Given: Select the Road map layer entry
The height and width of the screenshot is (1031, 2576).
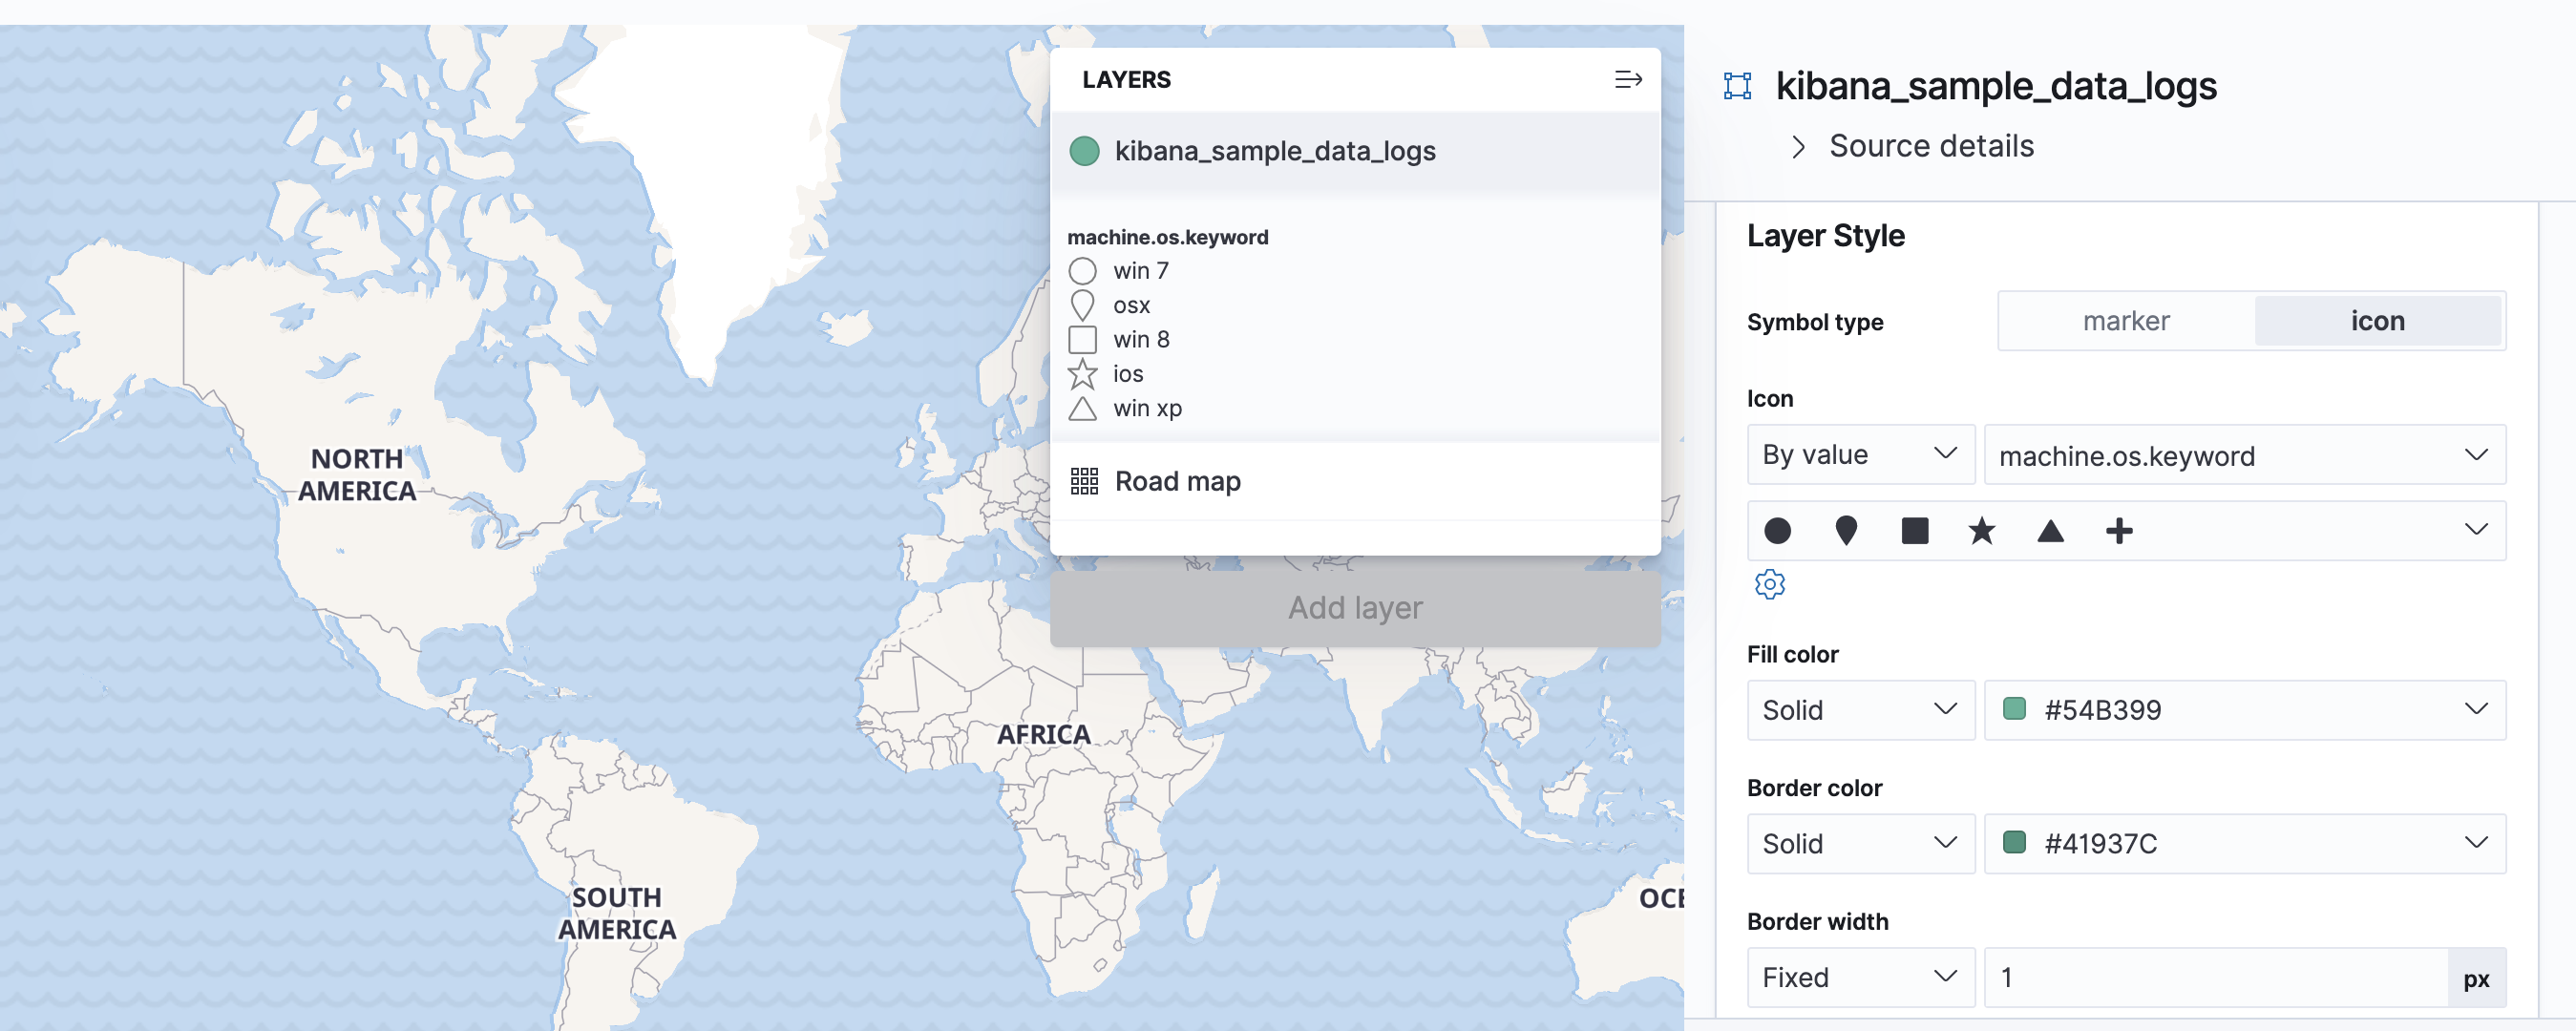Looking at the screenshot, I should point(1177,481).
